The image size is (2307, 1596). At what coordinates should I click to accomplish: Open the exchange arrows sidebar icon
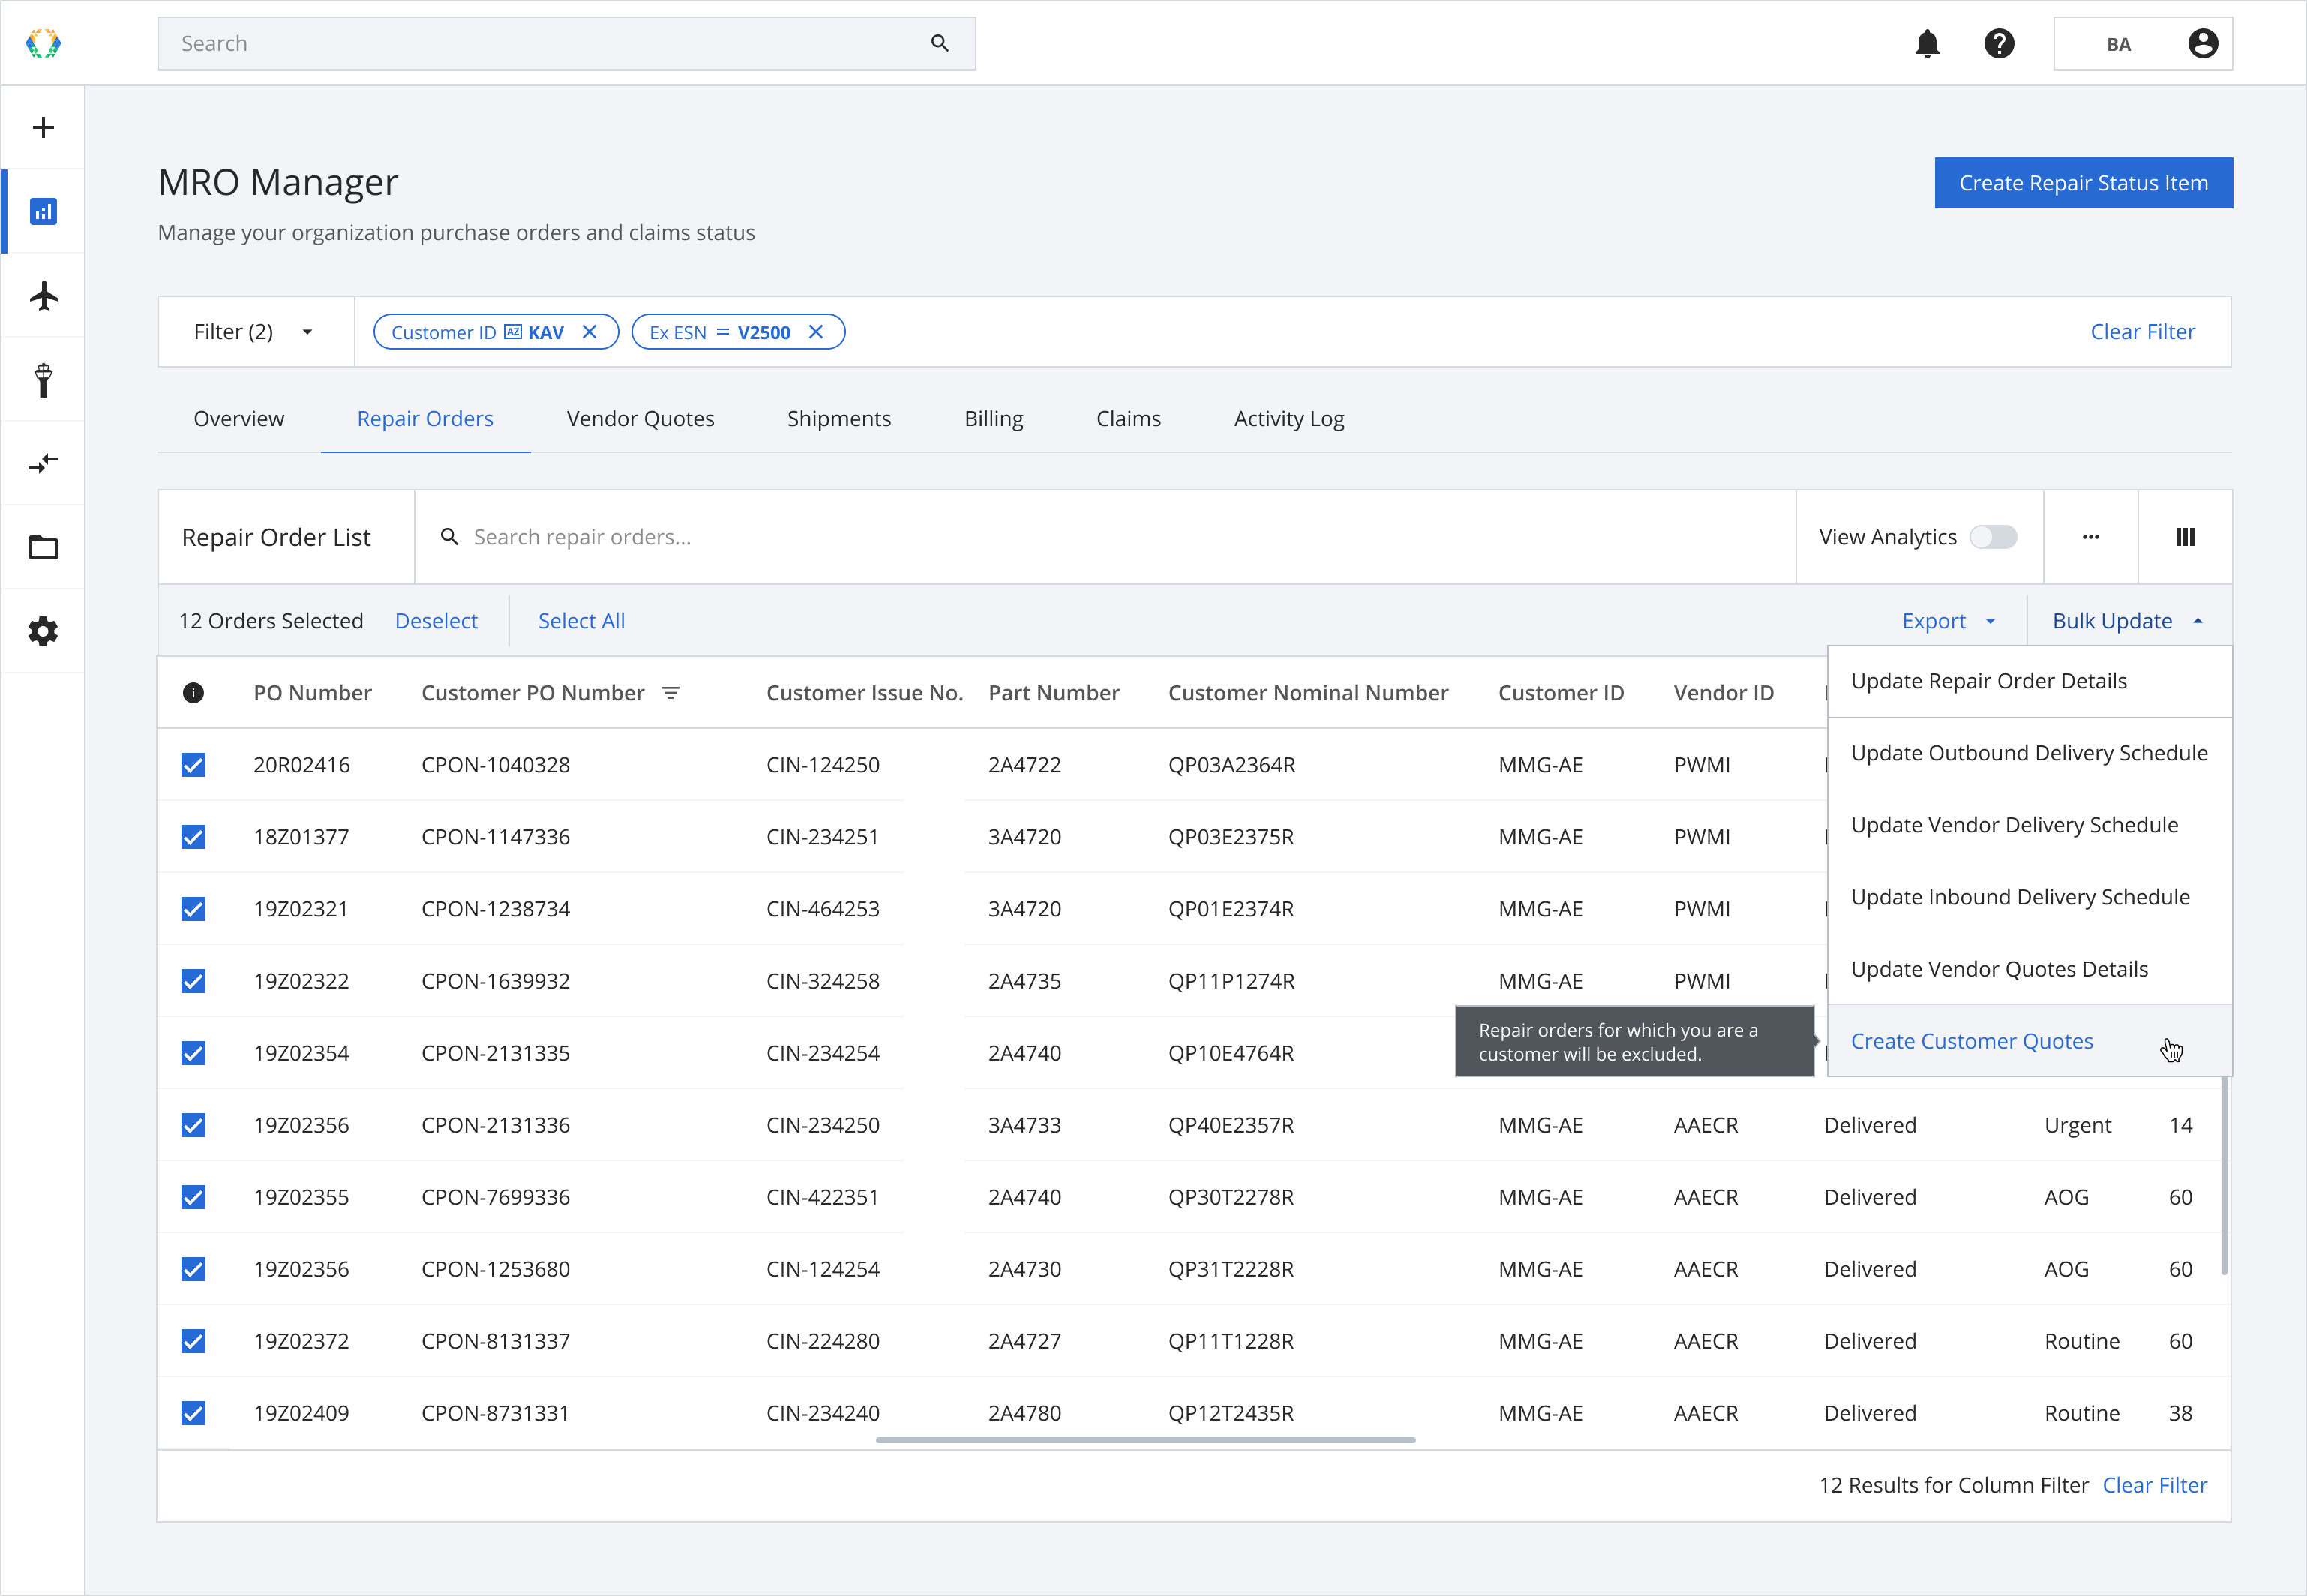click(x=43, y=464)
